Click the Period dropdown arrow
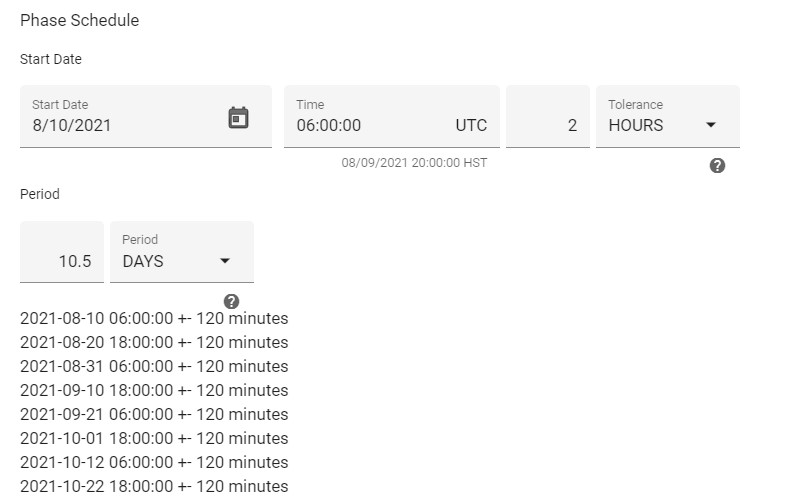Viewport: 811px width, 499px height. [224, 261]
